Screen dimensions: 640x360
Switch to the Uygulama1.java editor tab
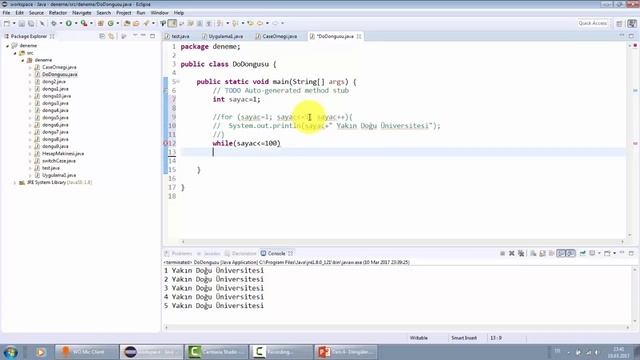[x=222, y=36]
